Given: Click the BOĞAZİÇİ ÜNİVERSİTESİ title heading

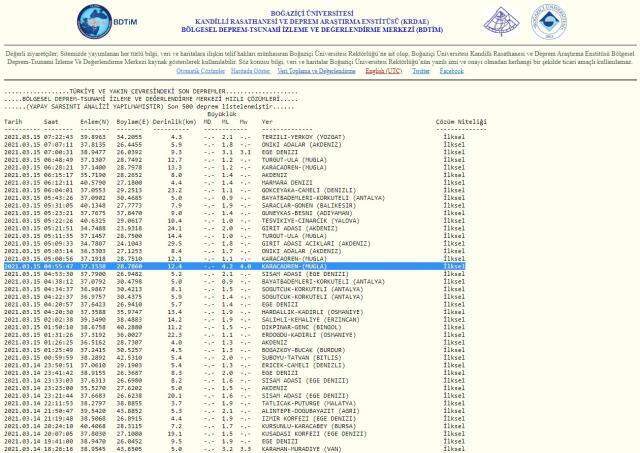Looking at the screenshot, I should point(312,13).
